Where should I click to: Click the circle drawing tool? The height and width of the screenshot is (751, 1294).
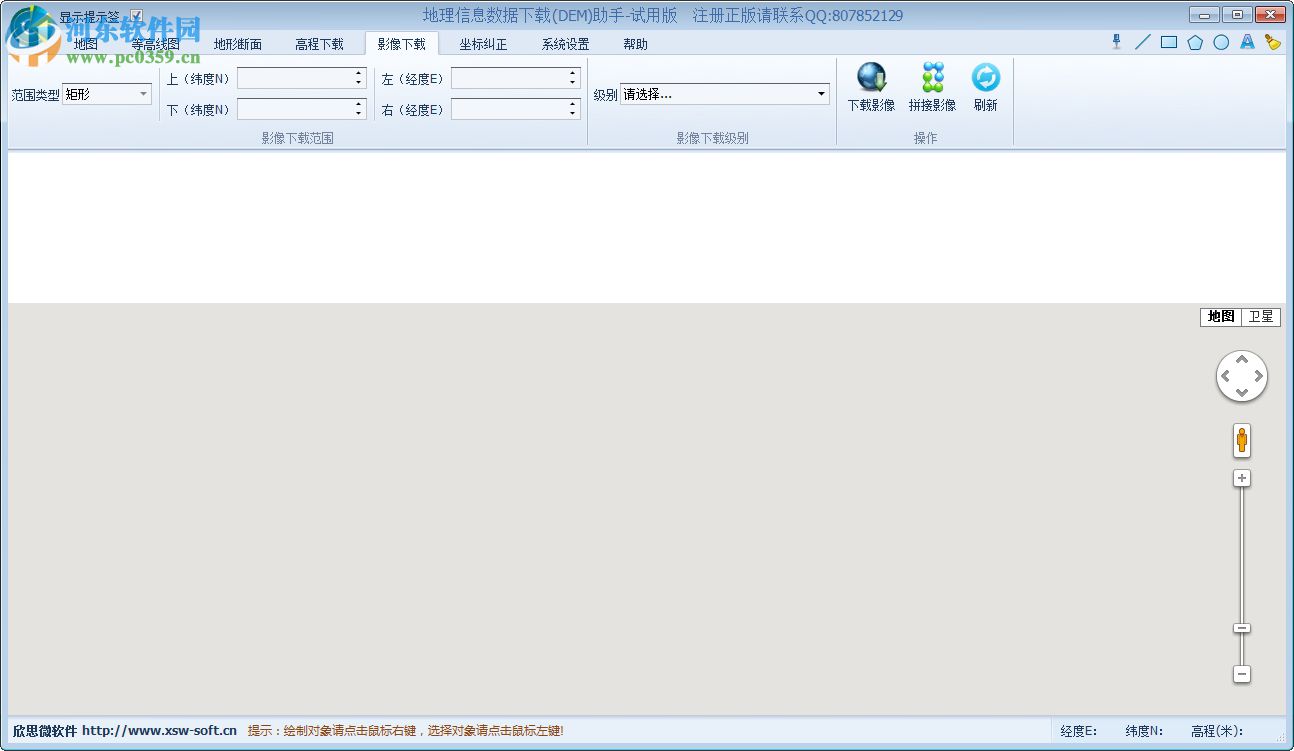(x=1221, y=42)
